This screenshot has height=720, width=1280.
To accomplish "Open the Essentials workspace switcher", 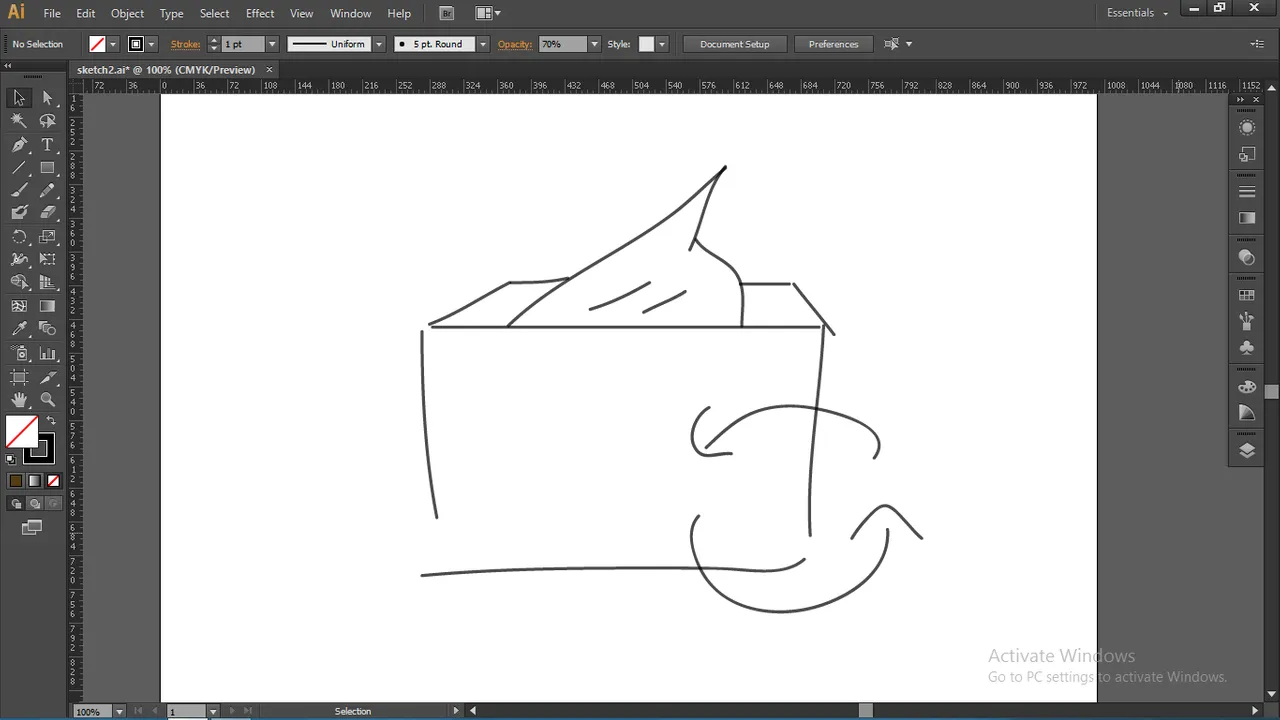I will tap(1137, 13).
